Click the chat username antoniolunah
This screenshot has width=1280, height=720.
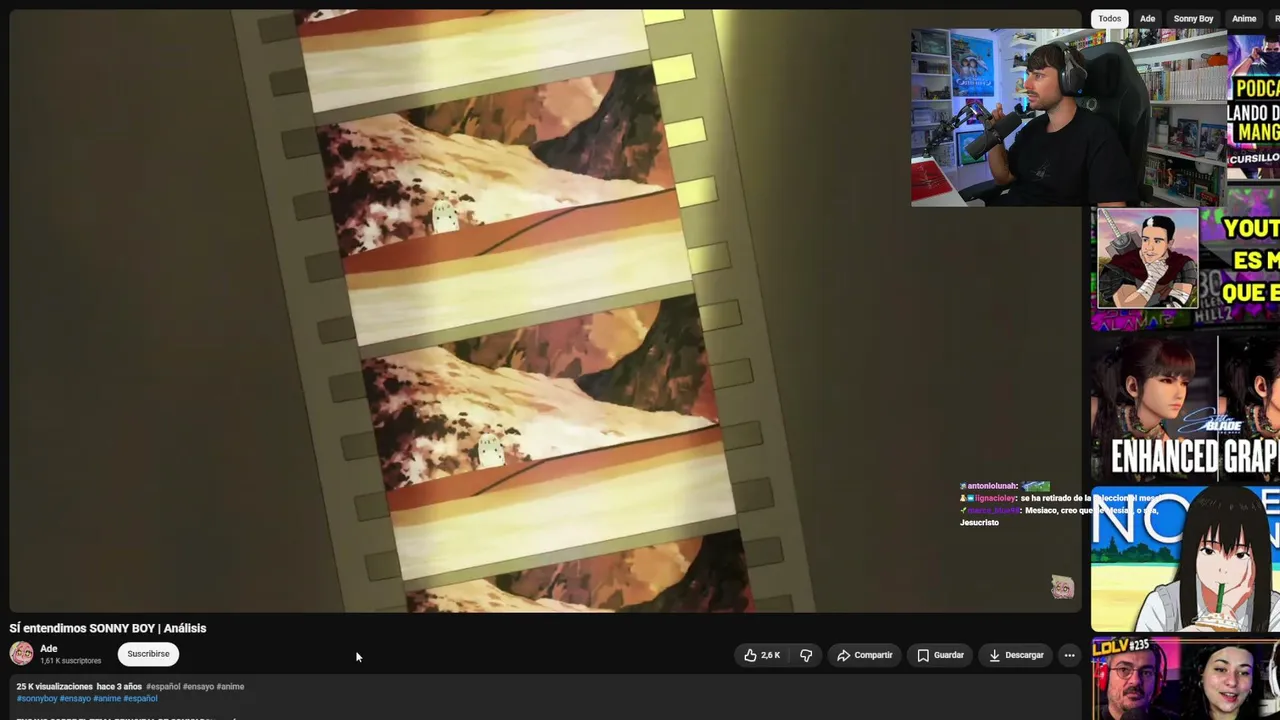point(991,486)
